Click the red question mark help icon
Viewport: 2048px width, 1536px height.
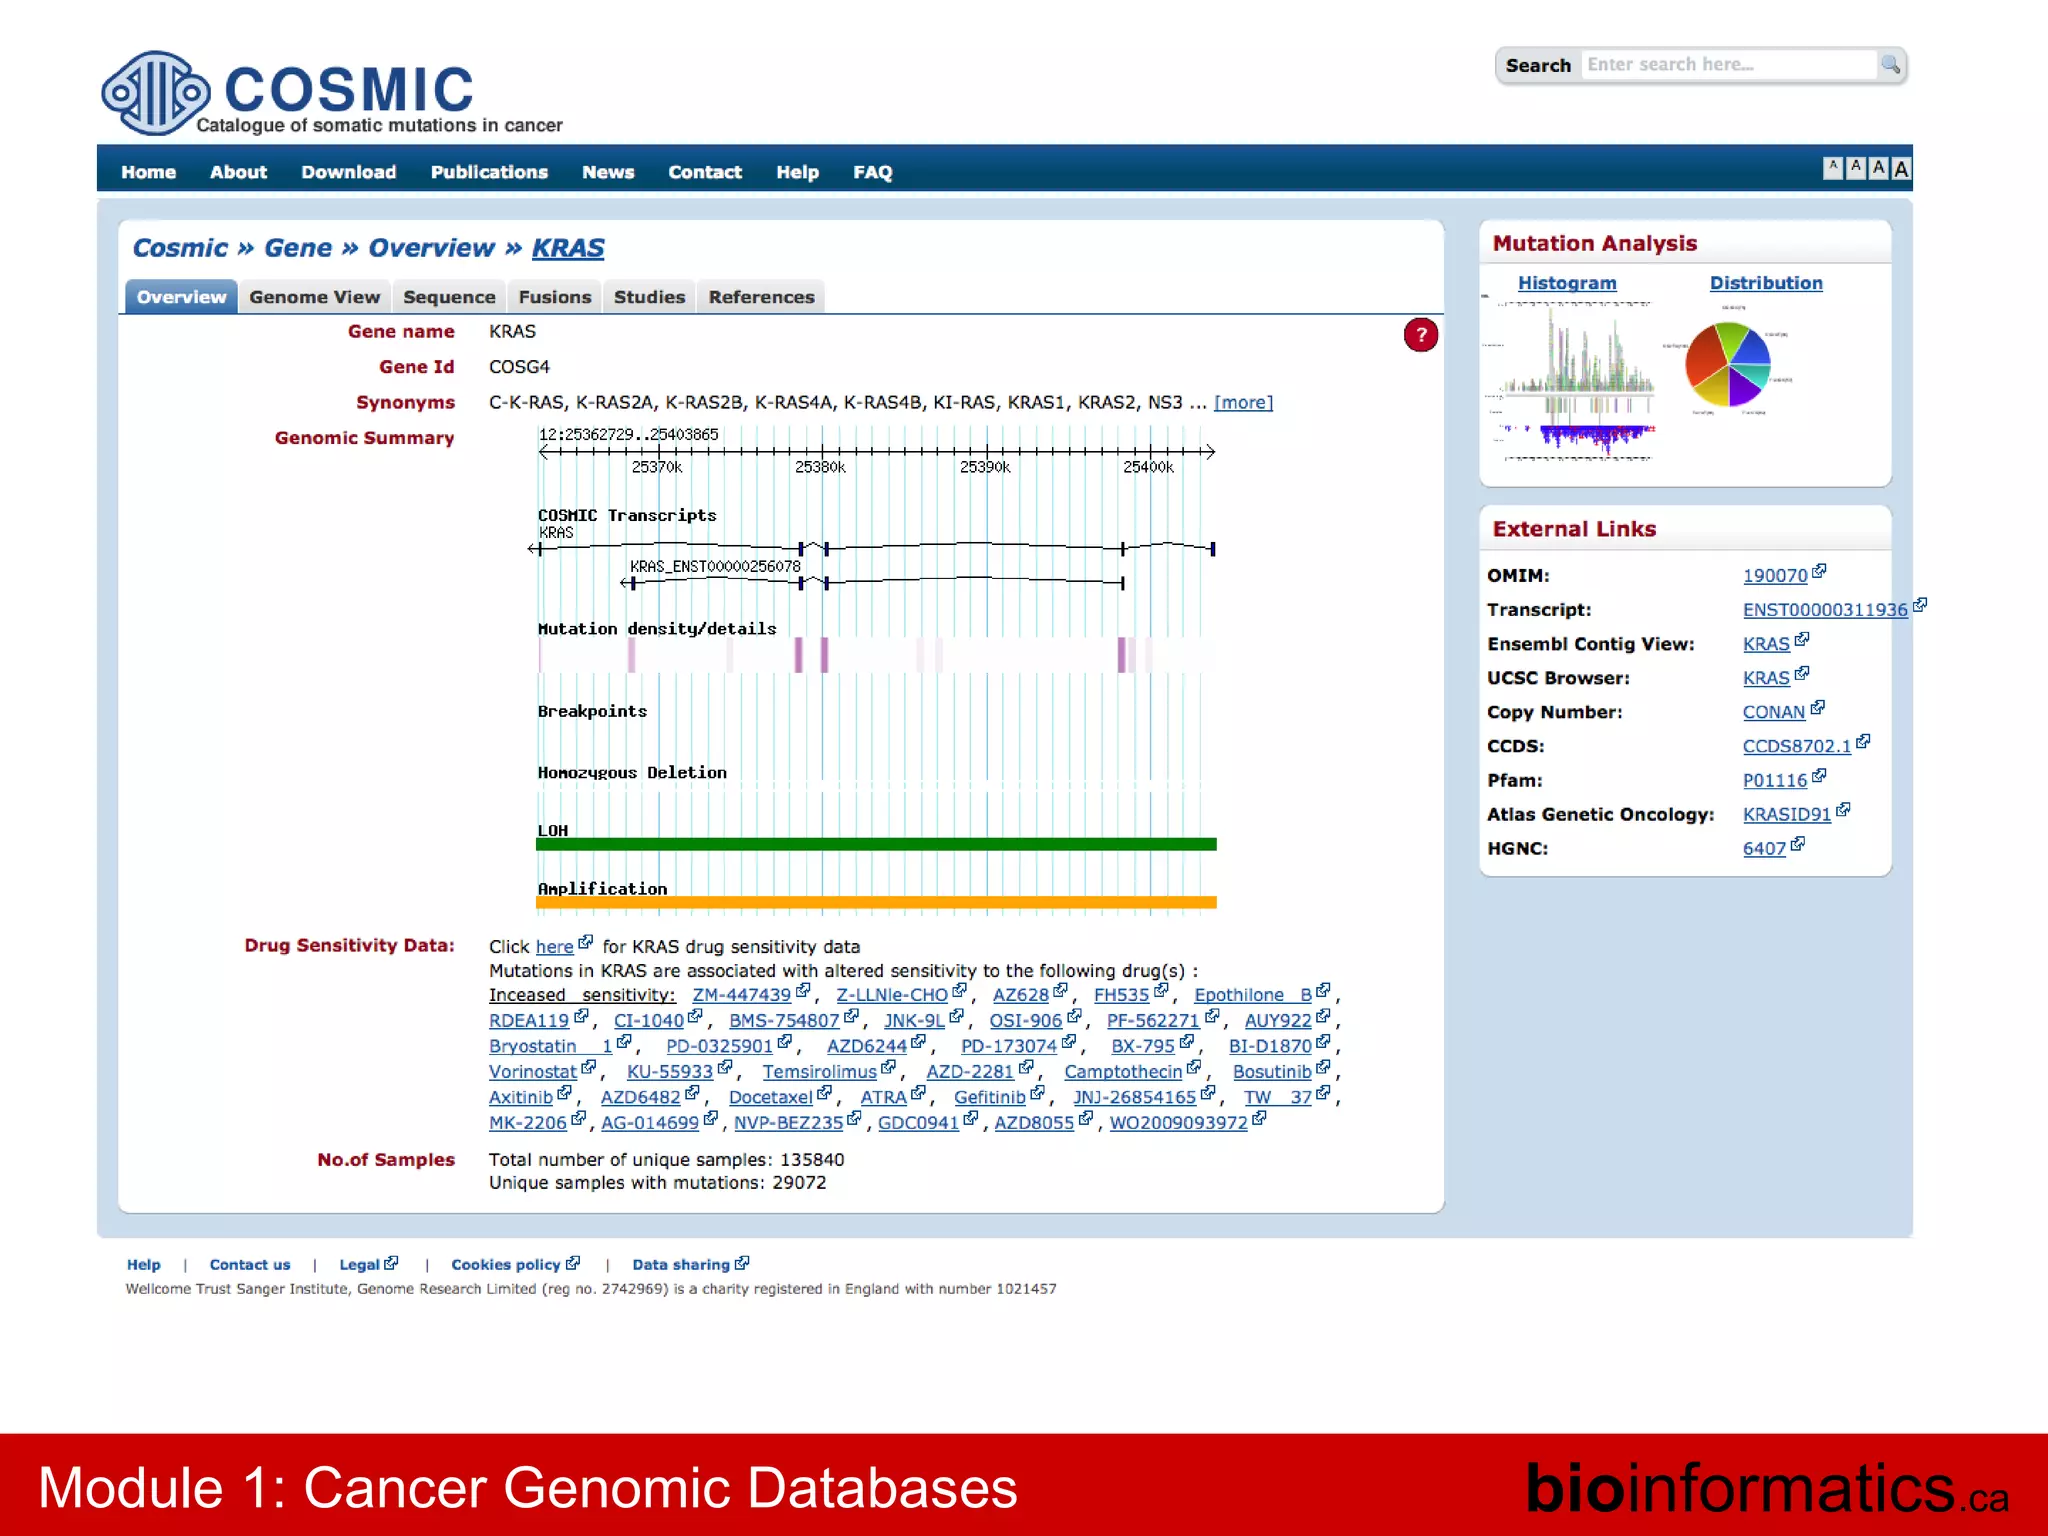1420,335
